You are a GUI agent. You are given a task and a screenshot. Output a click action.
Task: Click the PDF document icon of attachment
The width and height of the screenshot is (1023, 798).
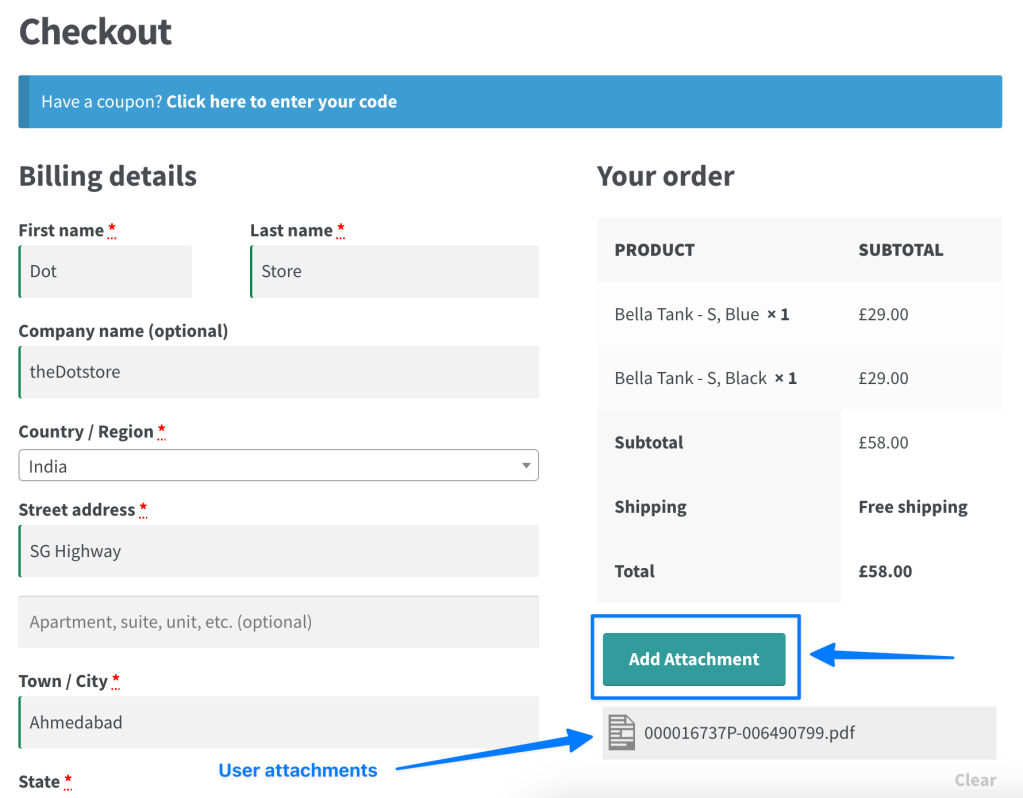[x=622, y=733]
